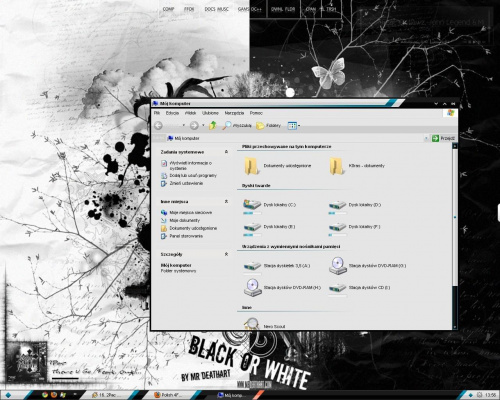Launch Firefox from the quick launch bar
The width and height of the screenshot is (500, 400).
pos(54,395)
